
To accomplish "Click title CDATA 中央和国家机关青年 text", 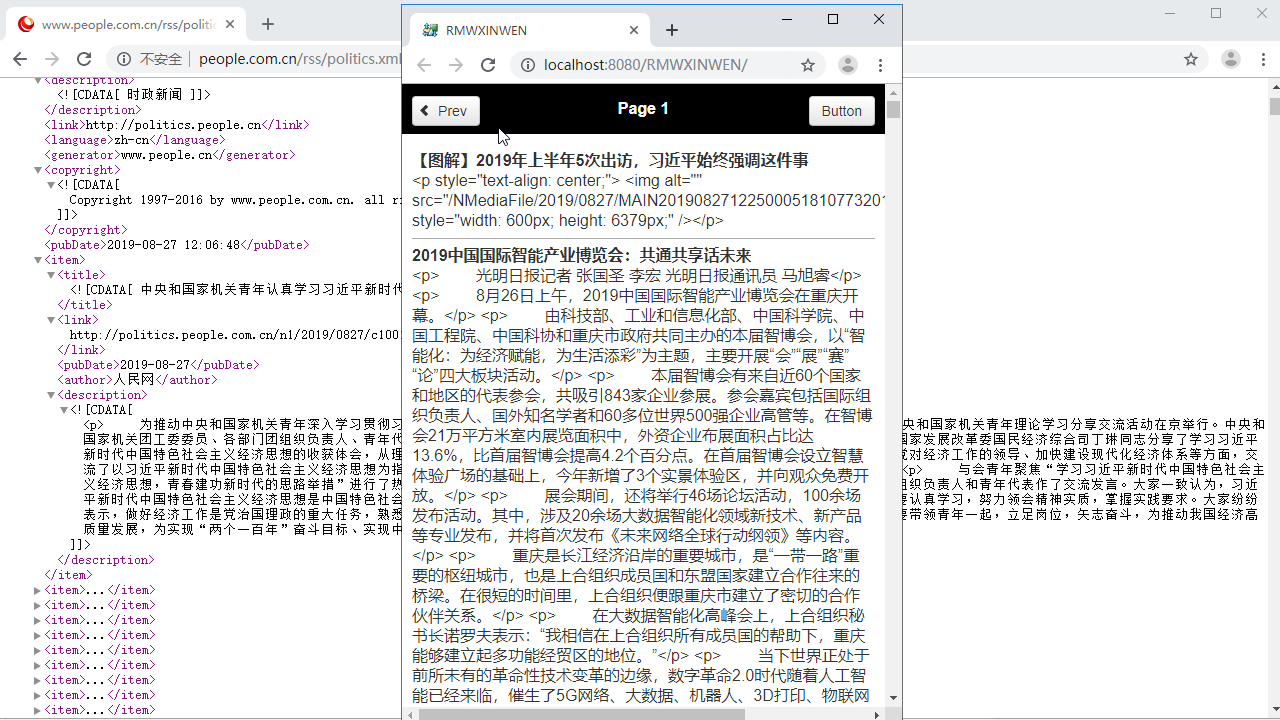I will click(236, 290).
